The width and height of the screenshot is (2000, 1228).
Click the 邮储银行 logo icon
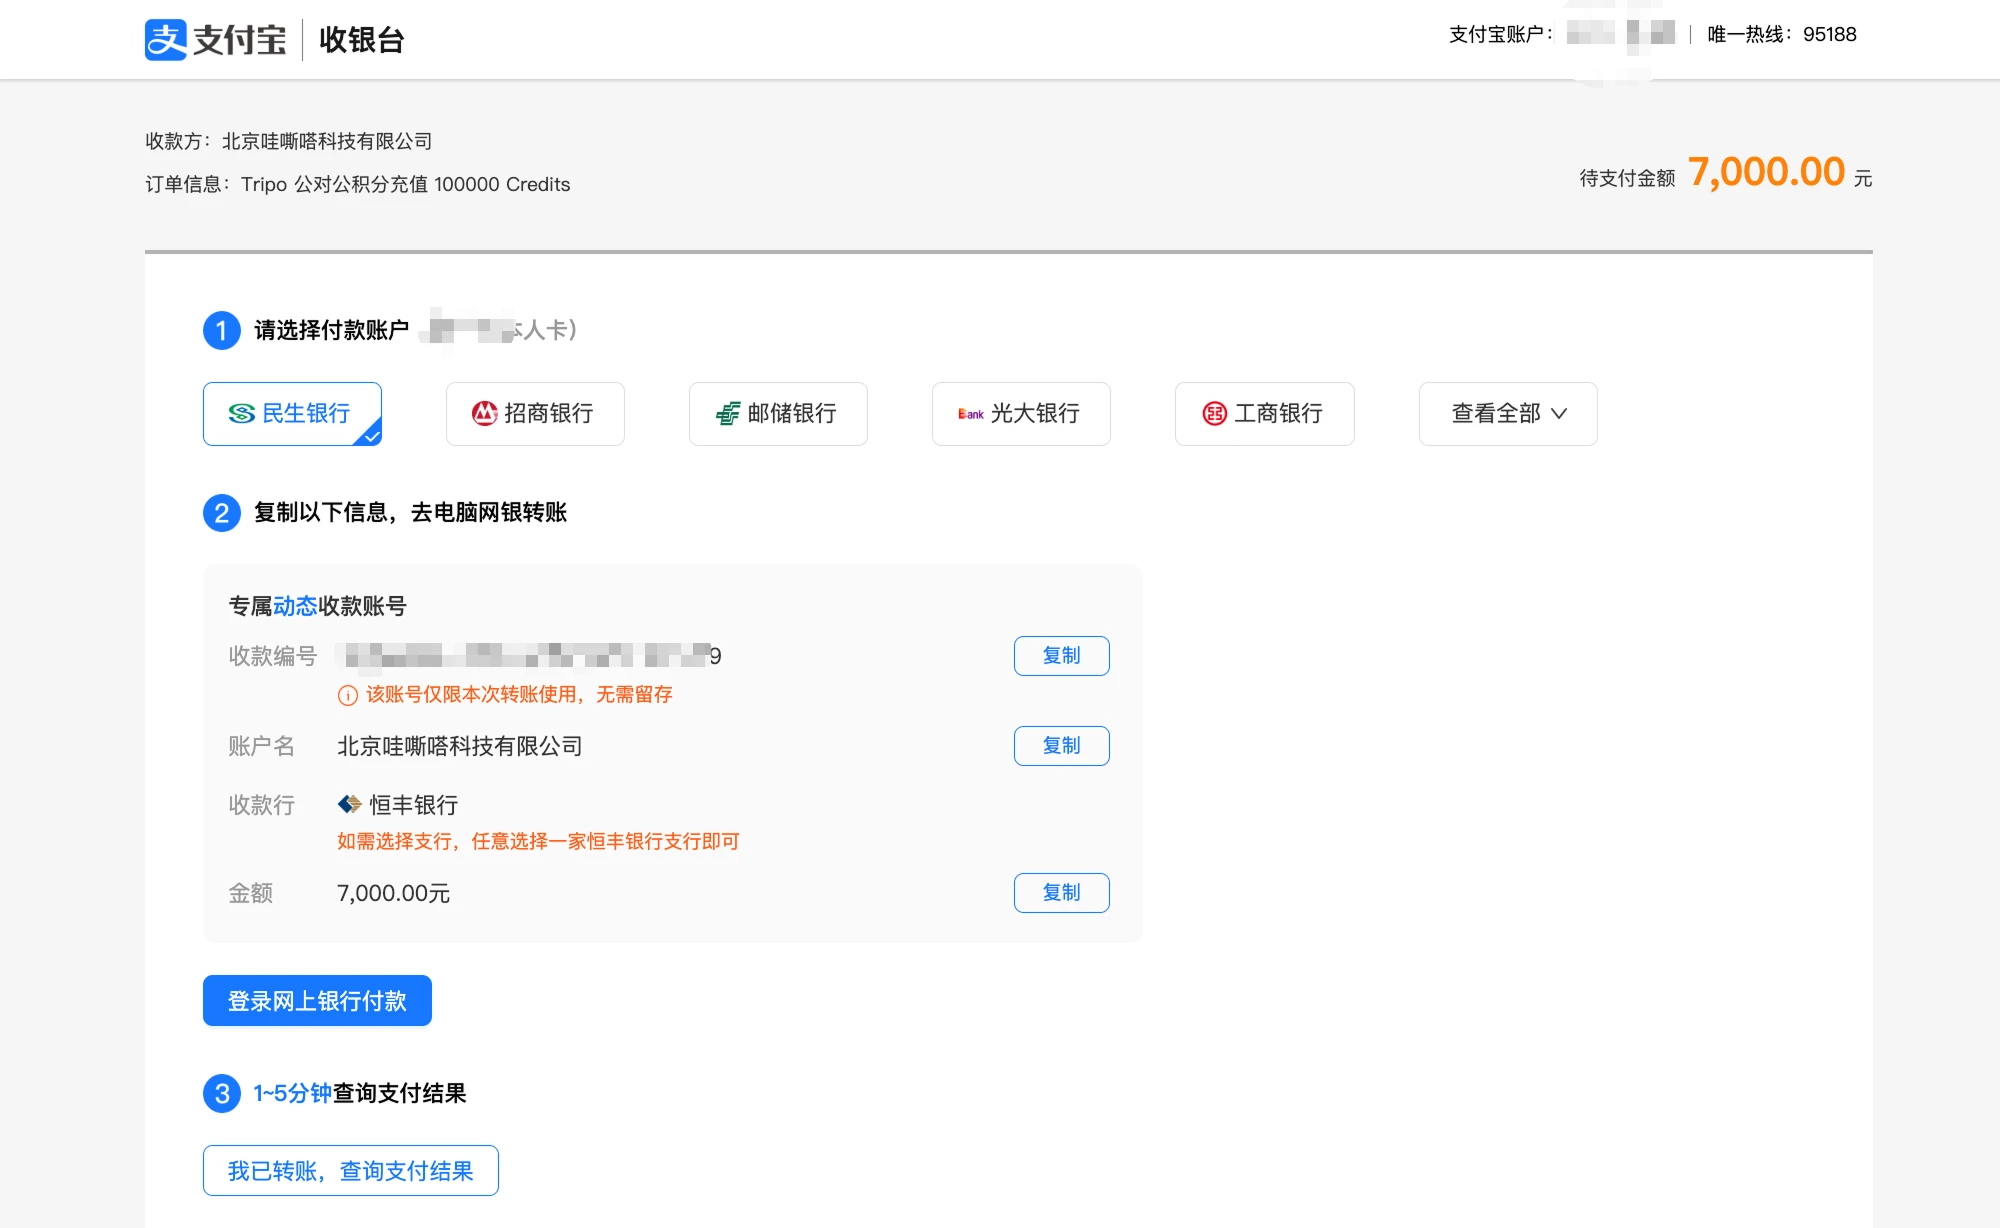pos(728,414)
